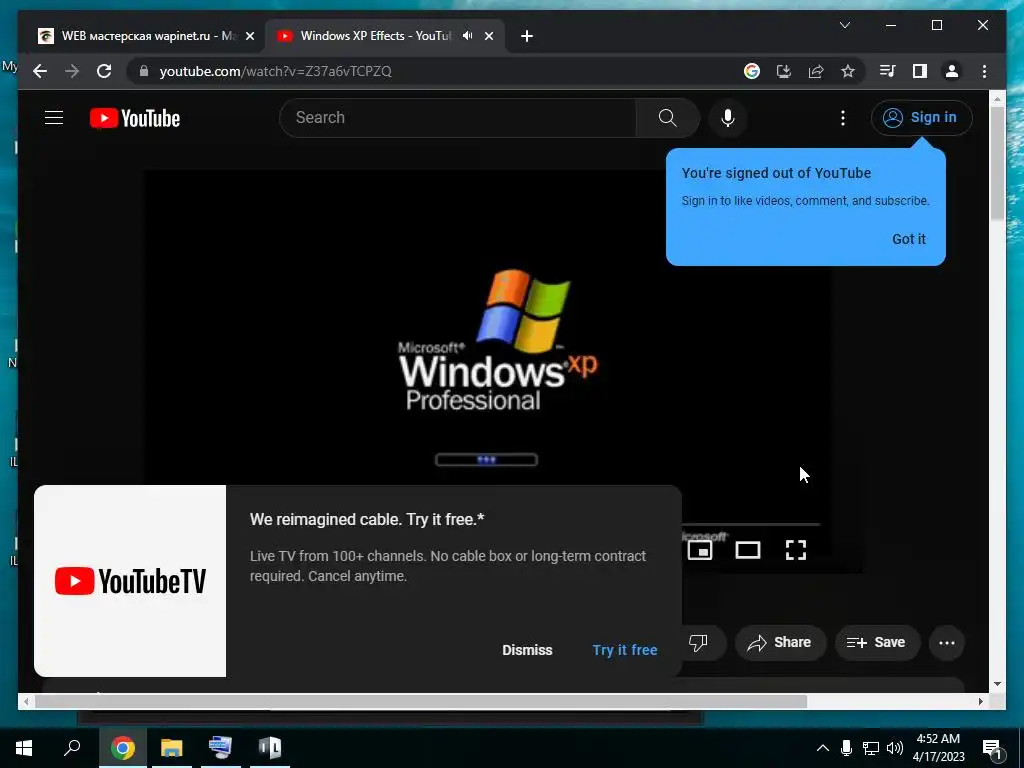This screenshot has width=1024, height=768.
Task: Close the wapinet.ru tab
Action: [x=249, y=36]
